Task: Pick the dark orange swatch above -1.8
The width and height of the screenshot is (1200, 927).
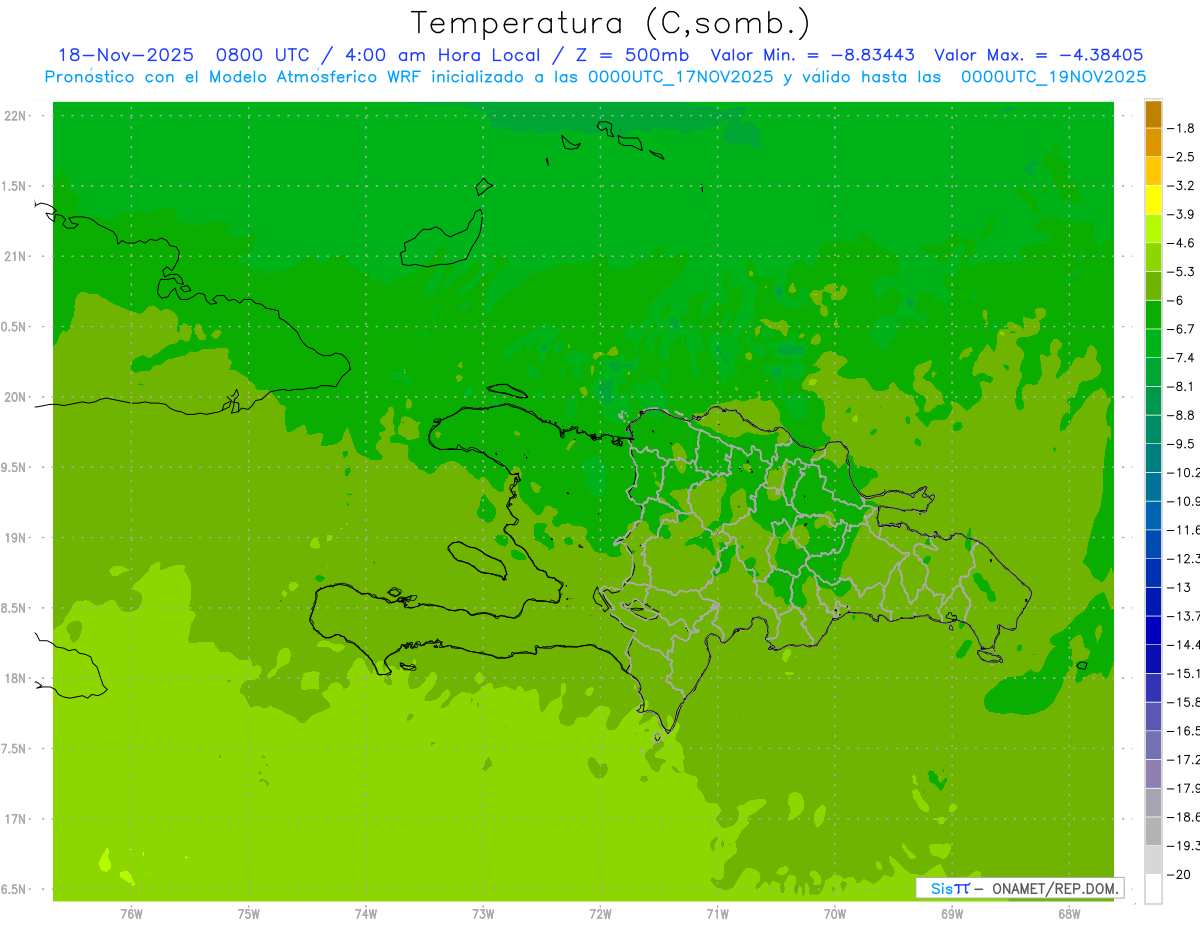Action: [x=1153, y=114]
